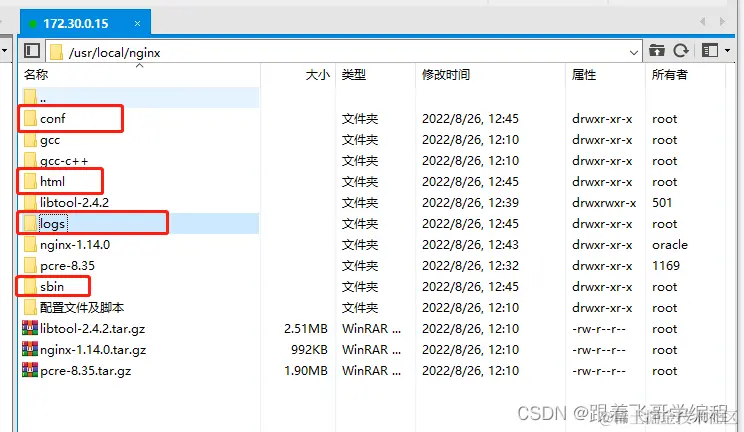This screenshot has width=744, height=432.
Task: Sort by 所有者 column header
Action: [670, 75]
